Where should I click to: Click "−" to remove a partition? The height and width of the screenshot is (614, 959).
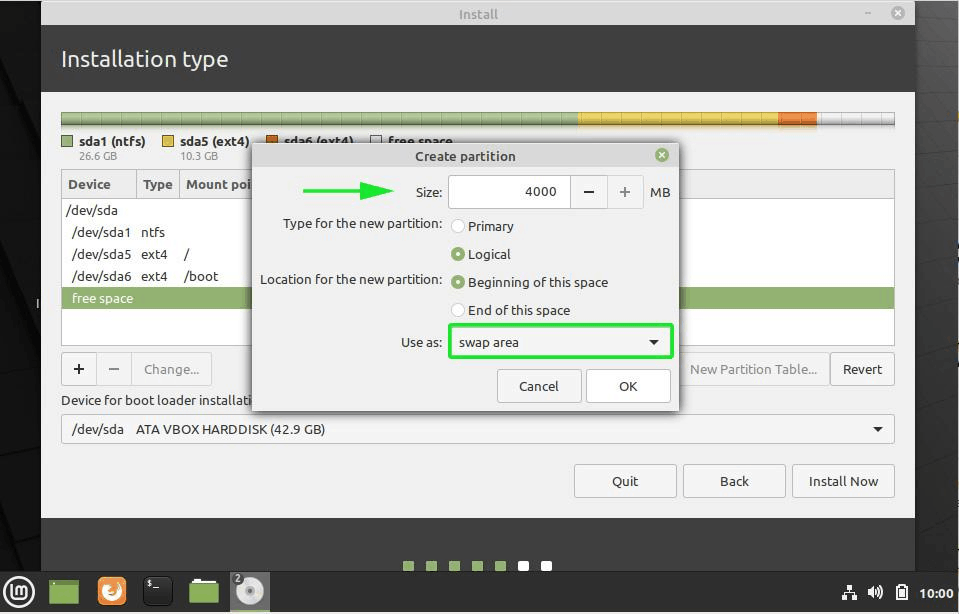[114, 369]
